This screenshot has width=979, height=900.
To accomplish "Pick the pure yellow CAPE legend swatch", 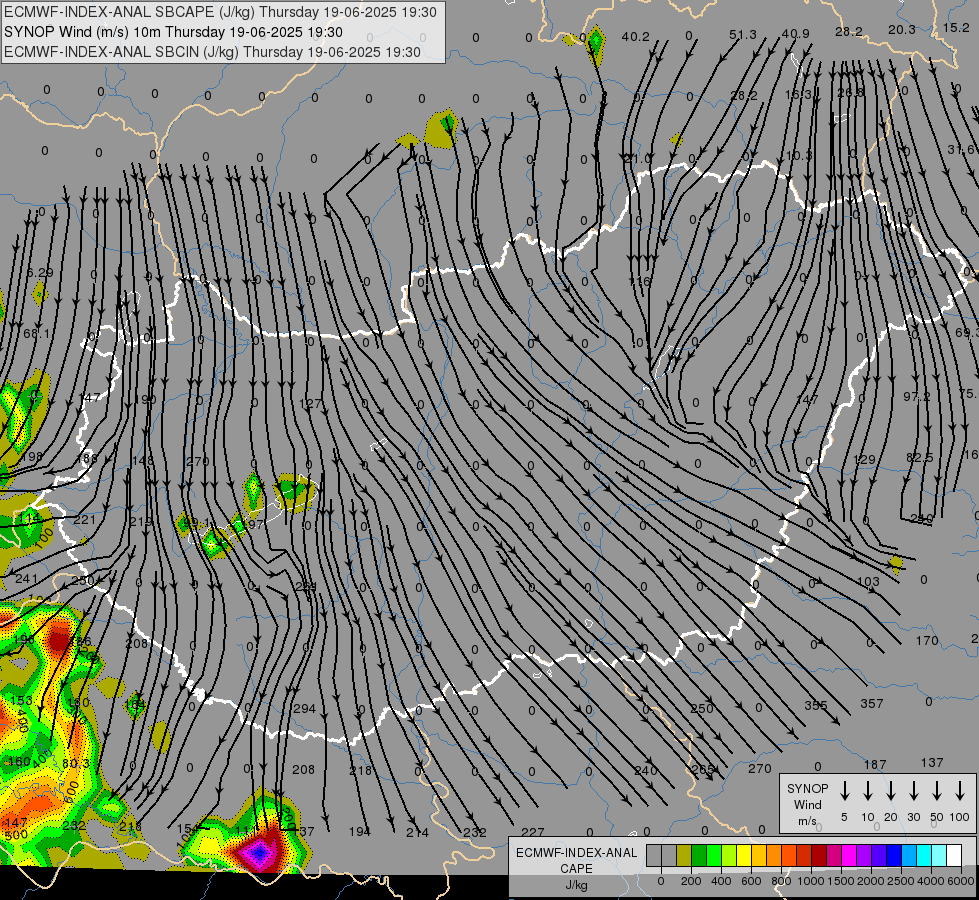I will [744, 855].
